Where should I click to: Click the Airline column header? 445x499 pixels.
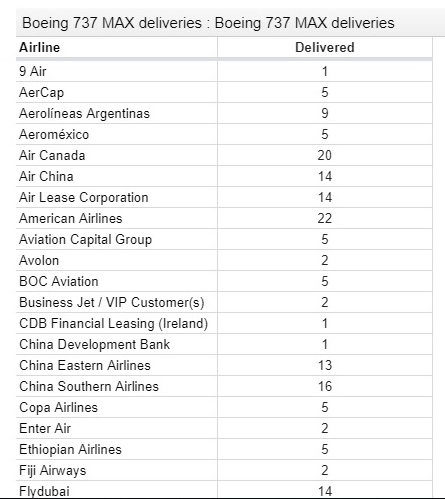click(117, 47)
